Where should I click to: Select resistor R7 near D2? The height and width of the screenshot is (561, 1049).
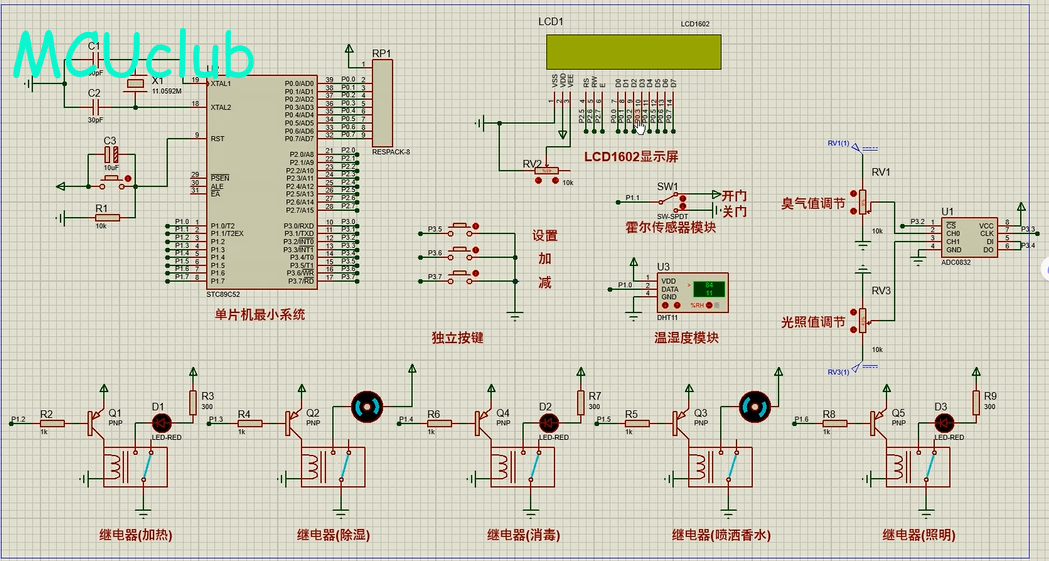pyautogui.click(x=581, y=402)
